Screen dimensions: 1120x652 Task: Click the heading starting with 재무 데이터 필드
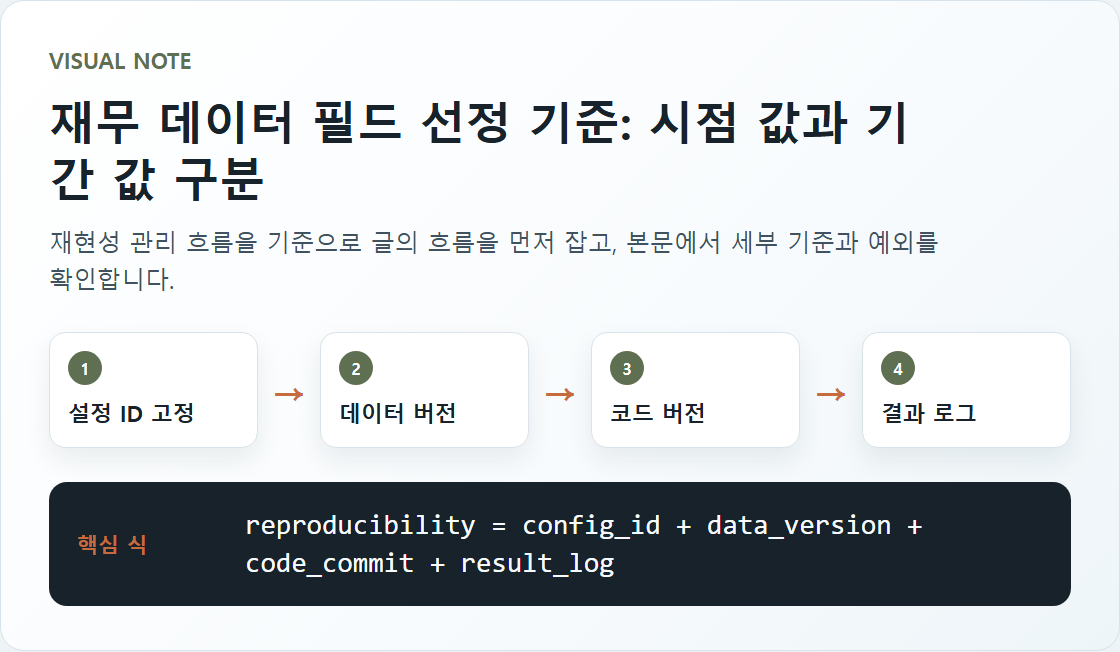(x=479, y=150)
